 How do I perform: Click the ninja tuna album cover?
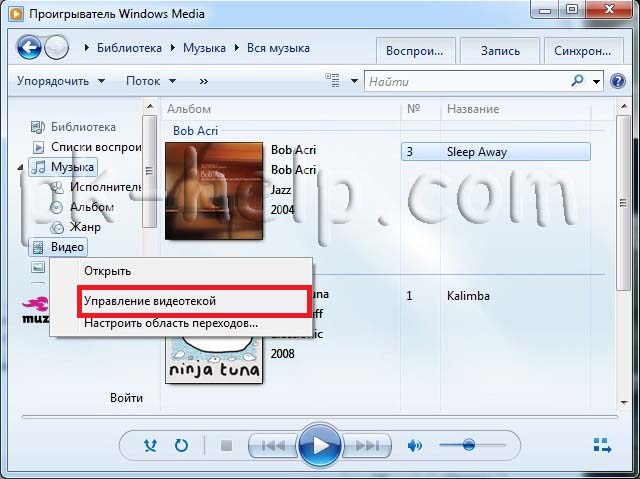pyautogui.click(x=214, y=359)
